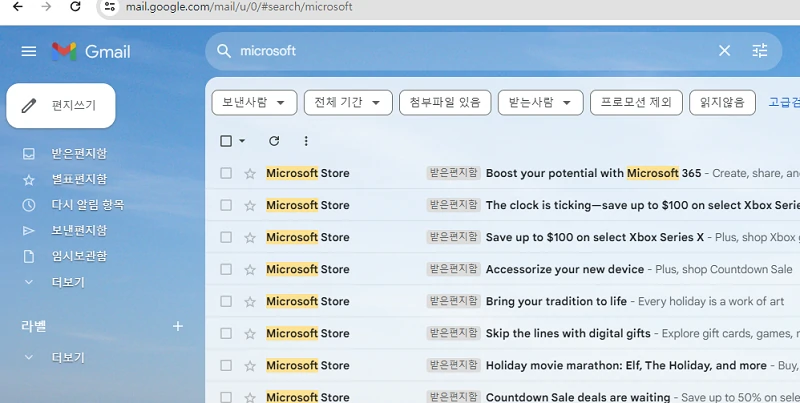800x403 pixels.
Task: Open Skip the lines with digital gifts email
Action: pos(568,334)
